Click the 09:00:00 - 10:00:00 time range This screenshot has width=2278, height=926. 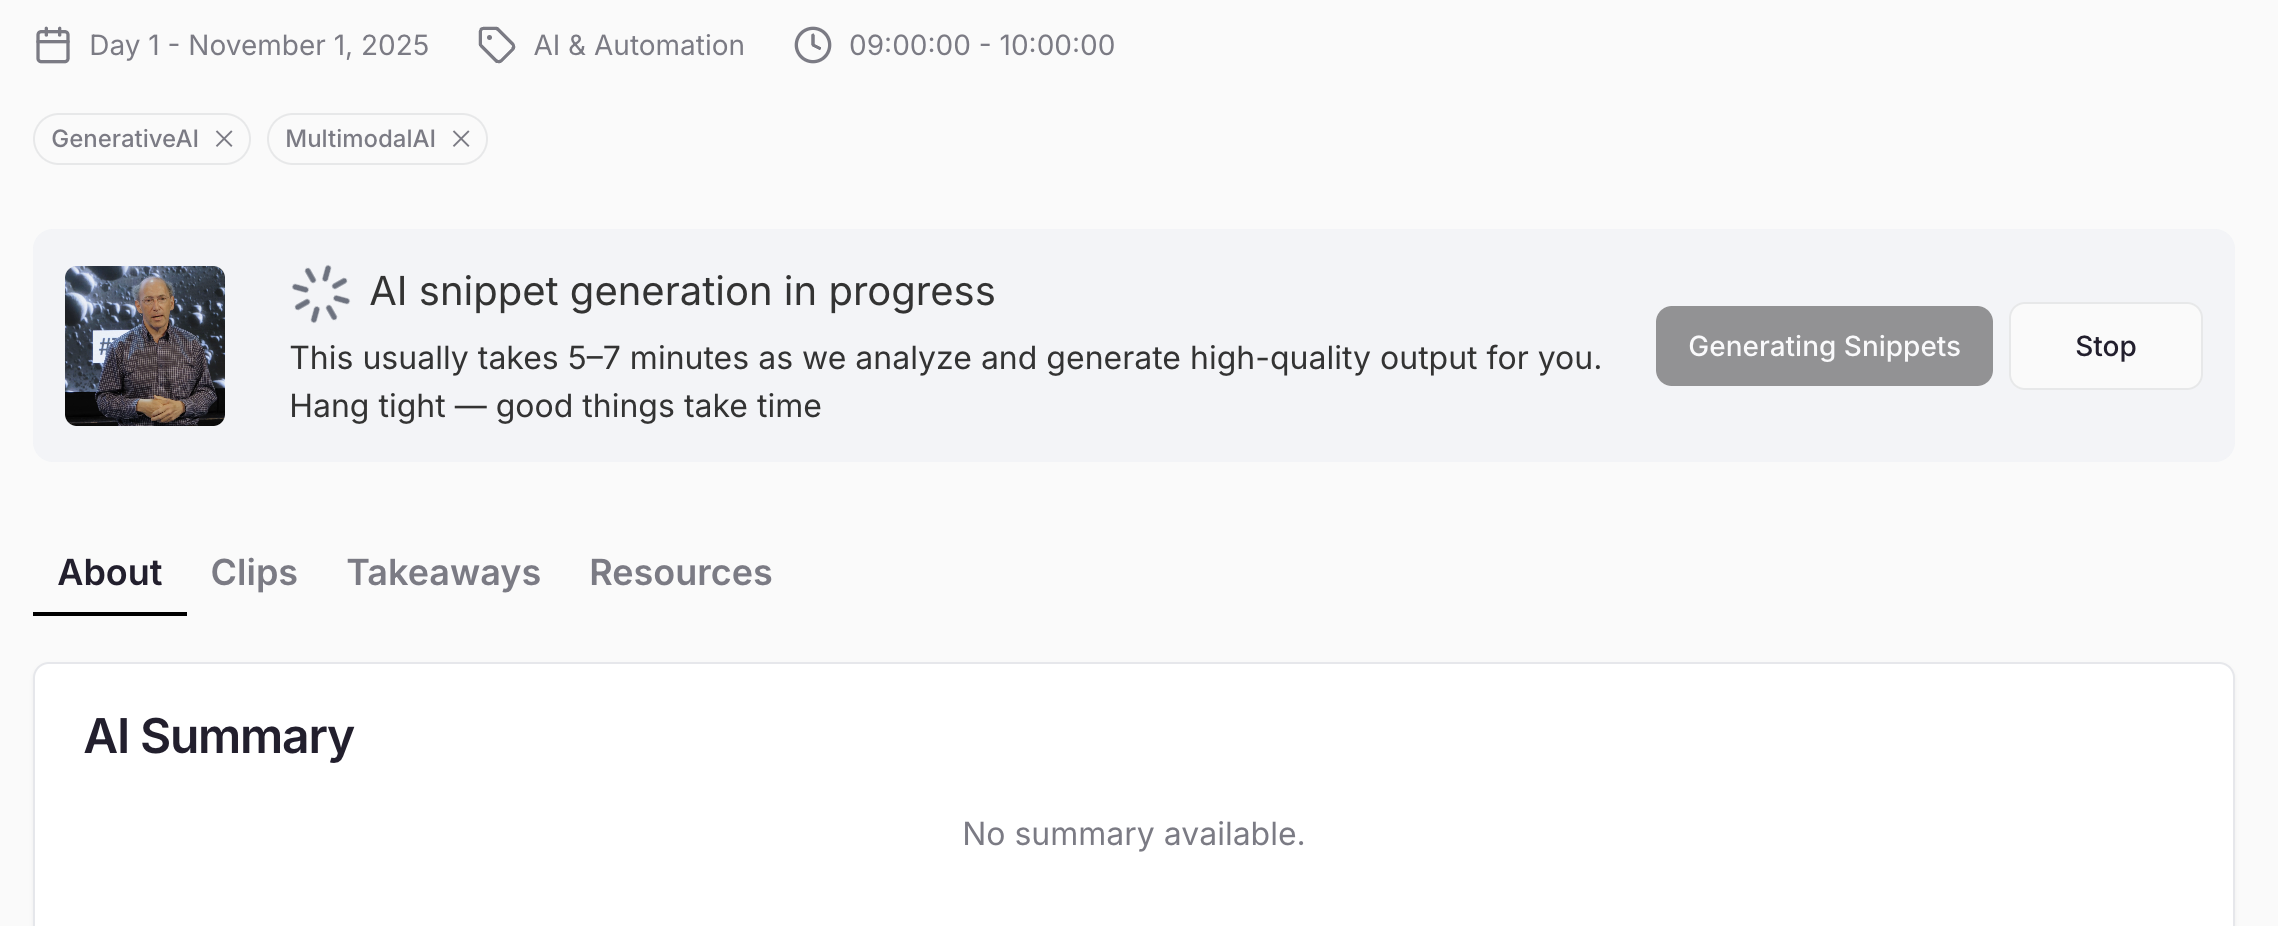pyautogui.click(x=981, y=46)
